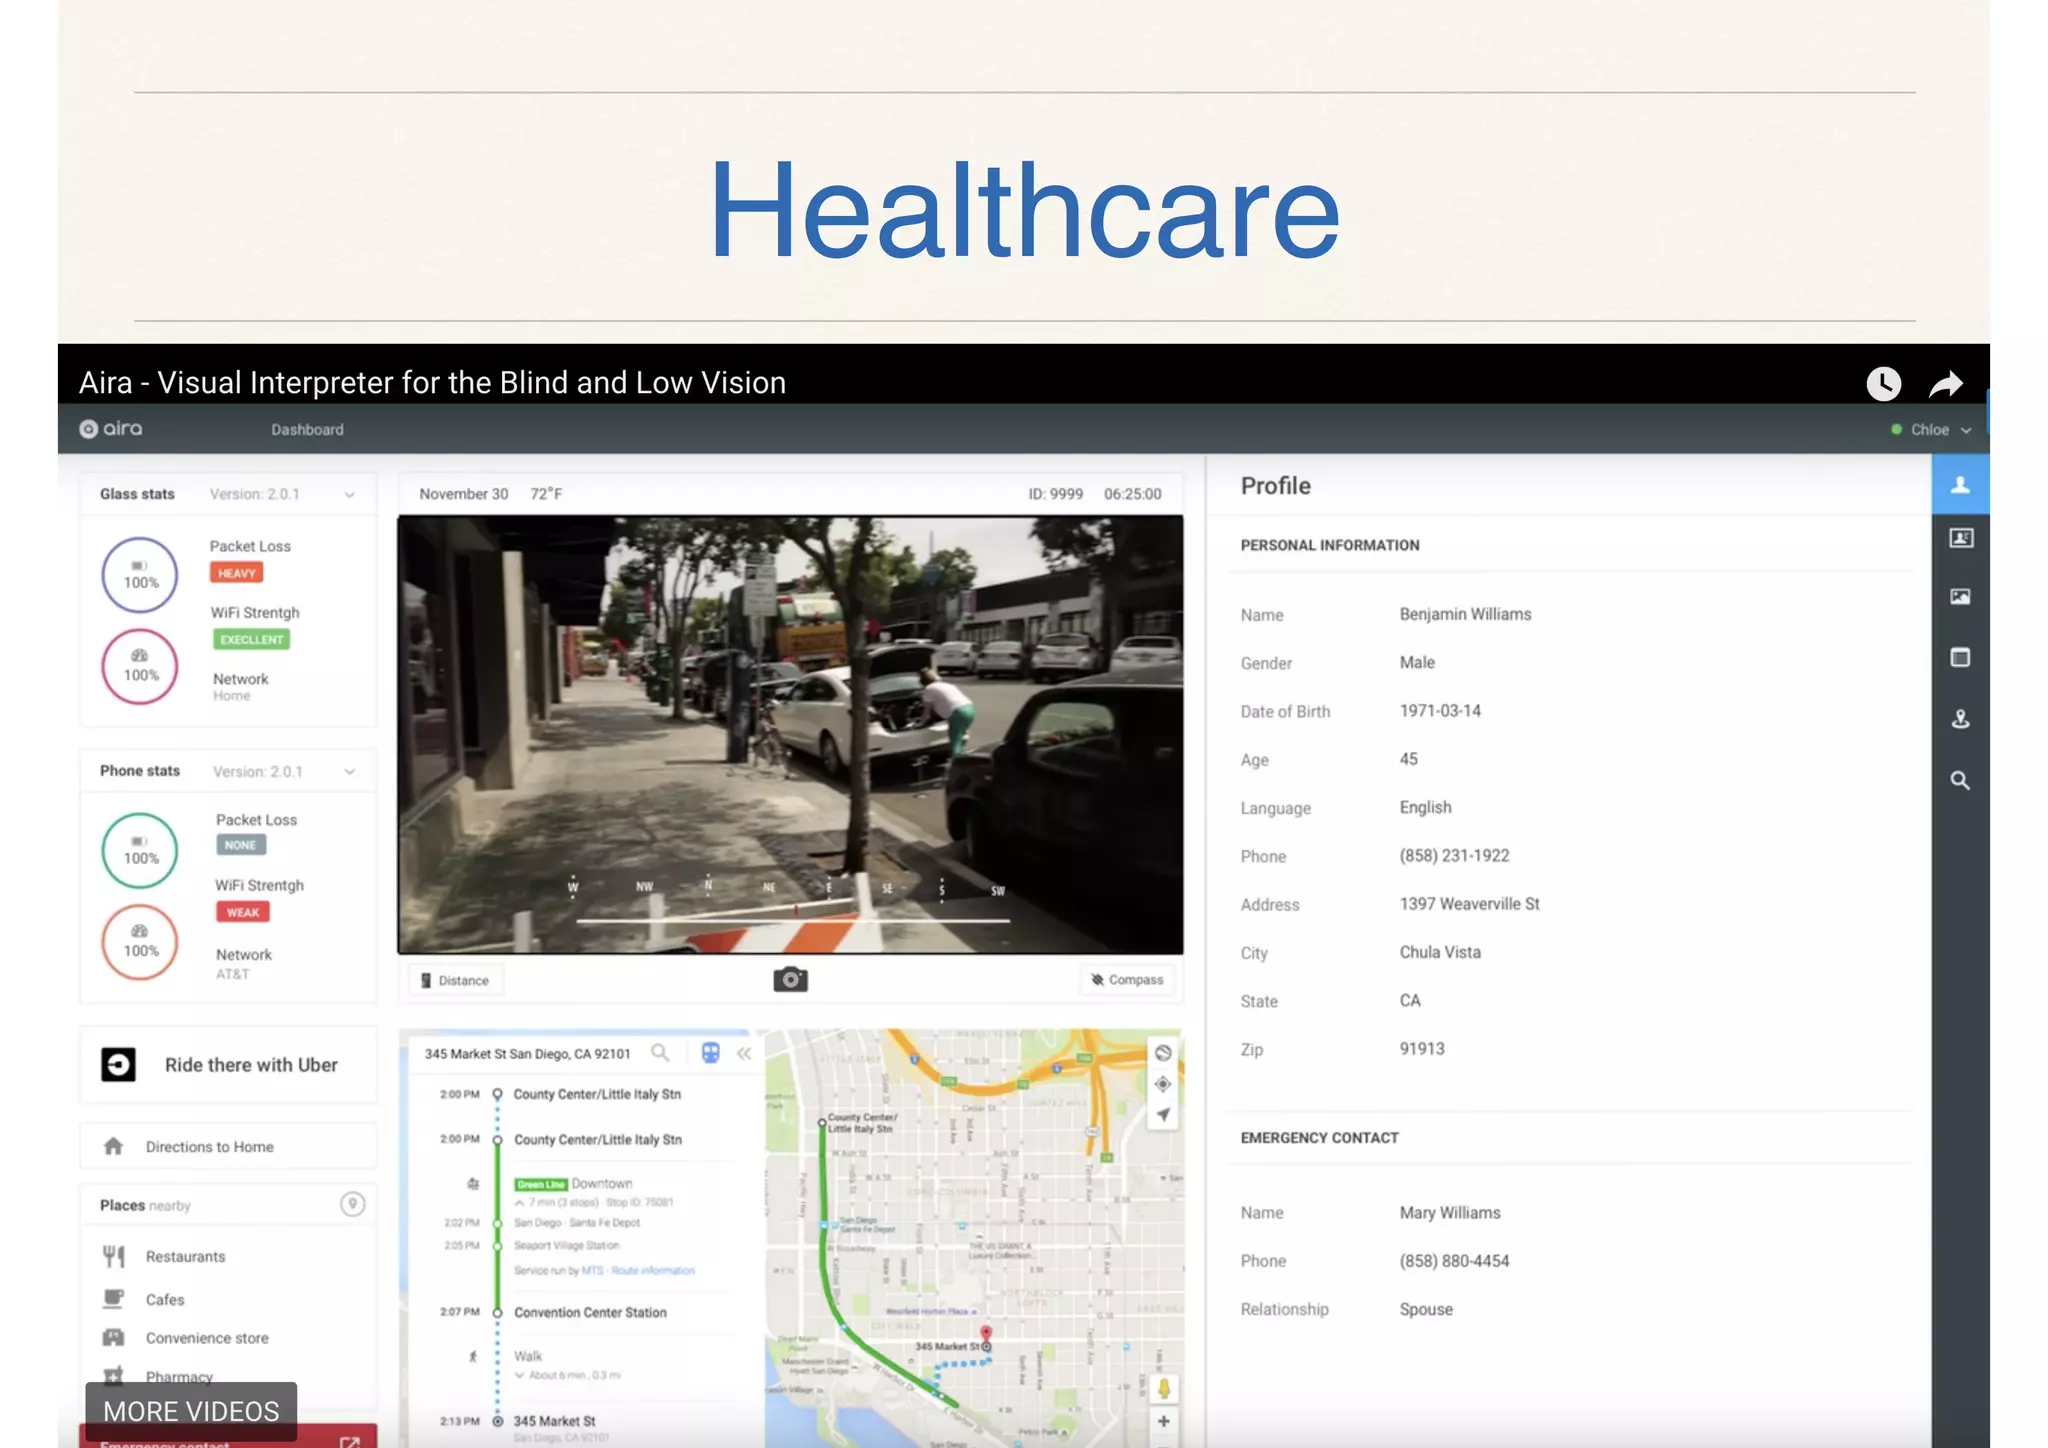Collapse the Glass stats panel chevron

point(349,495)
